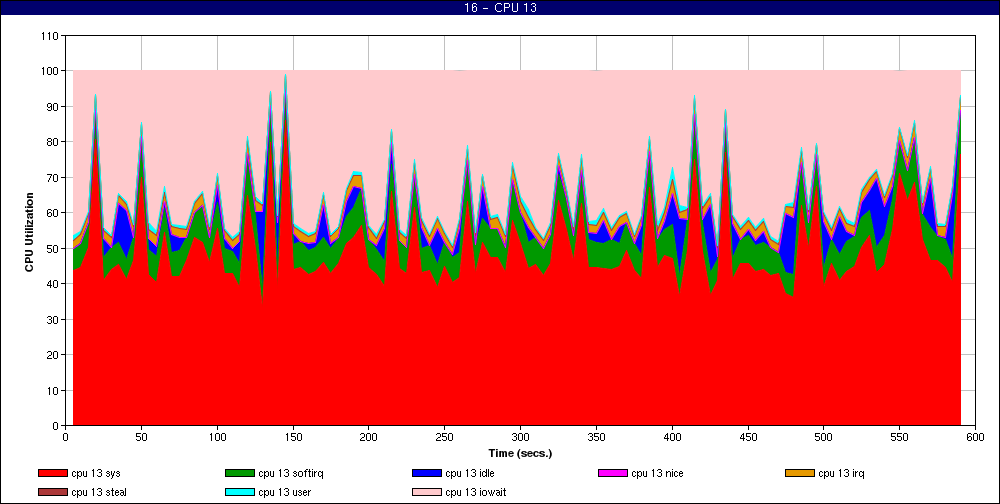Screen dimensions: 1000x504
Task: Click the y-axis tick value 40
Action: (54, 283)
